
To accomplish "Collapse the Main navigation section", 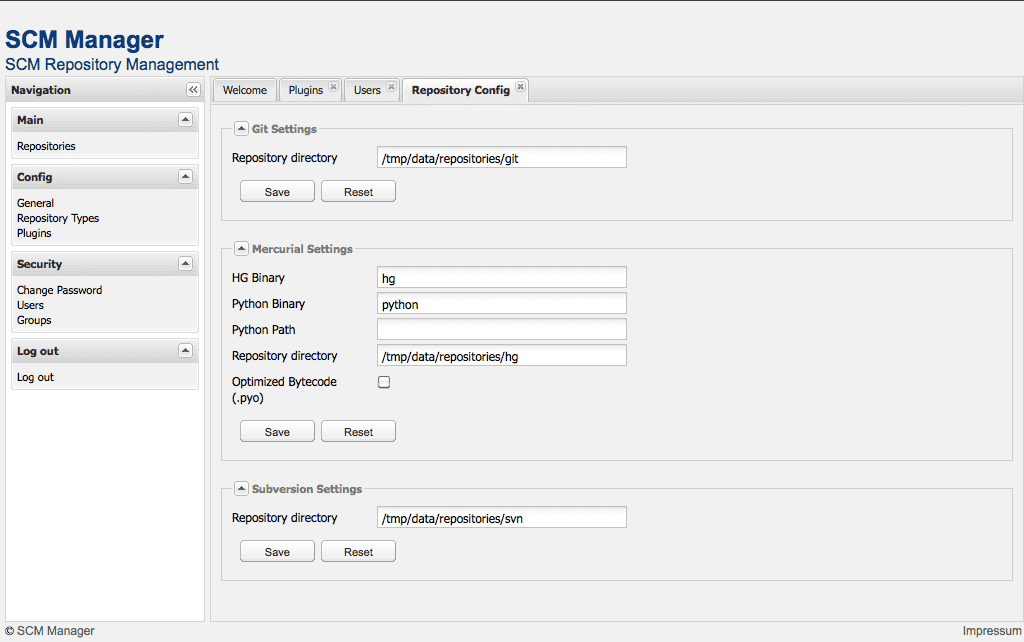I will pos(185,119).
